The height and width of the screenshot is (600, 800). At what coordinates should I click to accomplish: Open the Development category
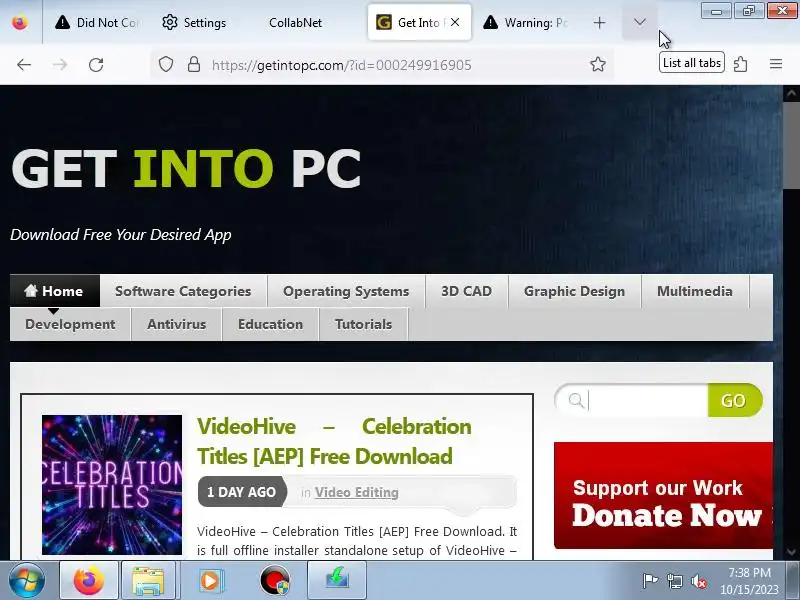point(70,324)
